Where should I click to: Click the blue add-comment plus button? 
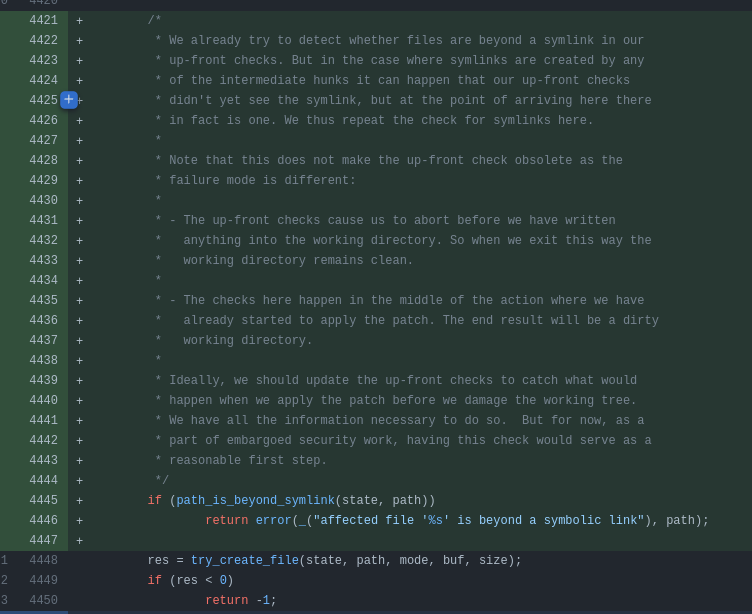point(68,100)
